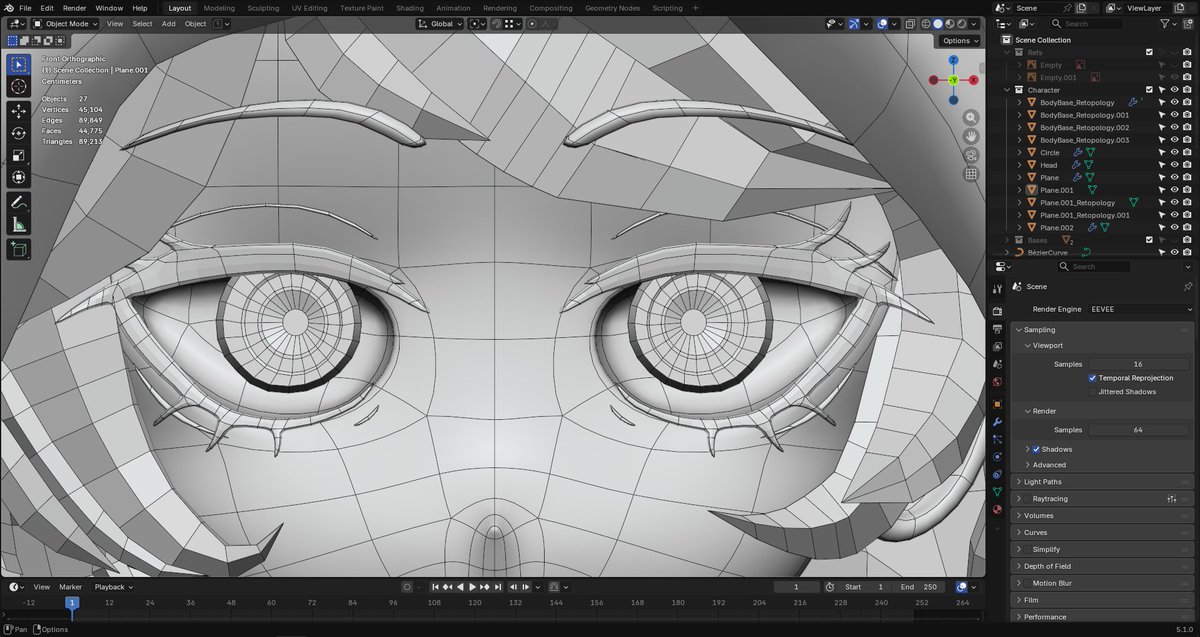1200x637 pixels.
Task: Select the Cursor tool in left toolbar
Action: pos(19,87)
